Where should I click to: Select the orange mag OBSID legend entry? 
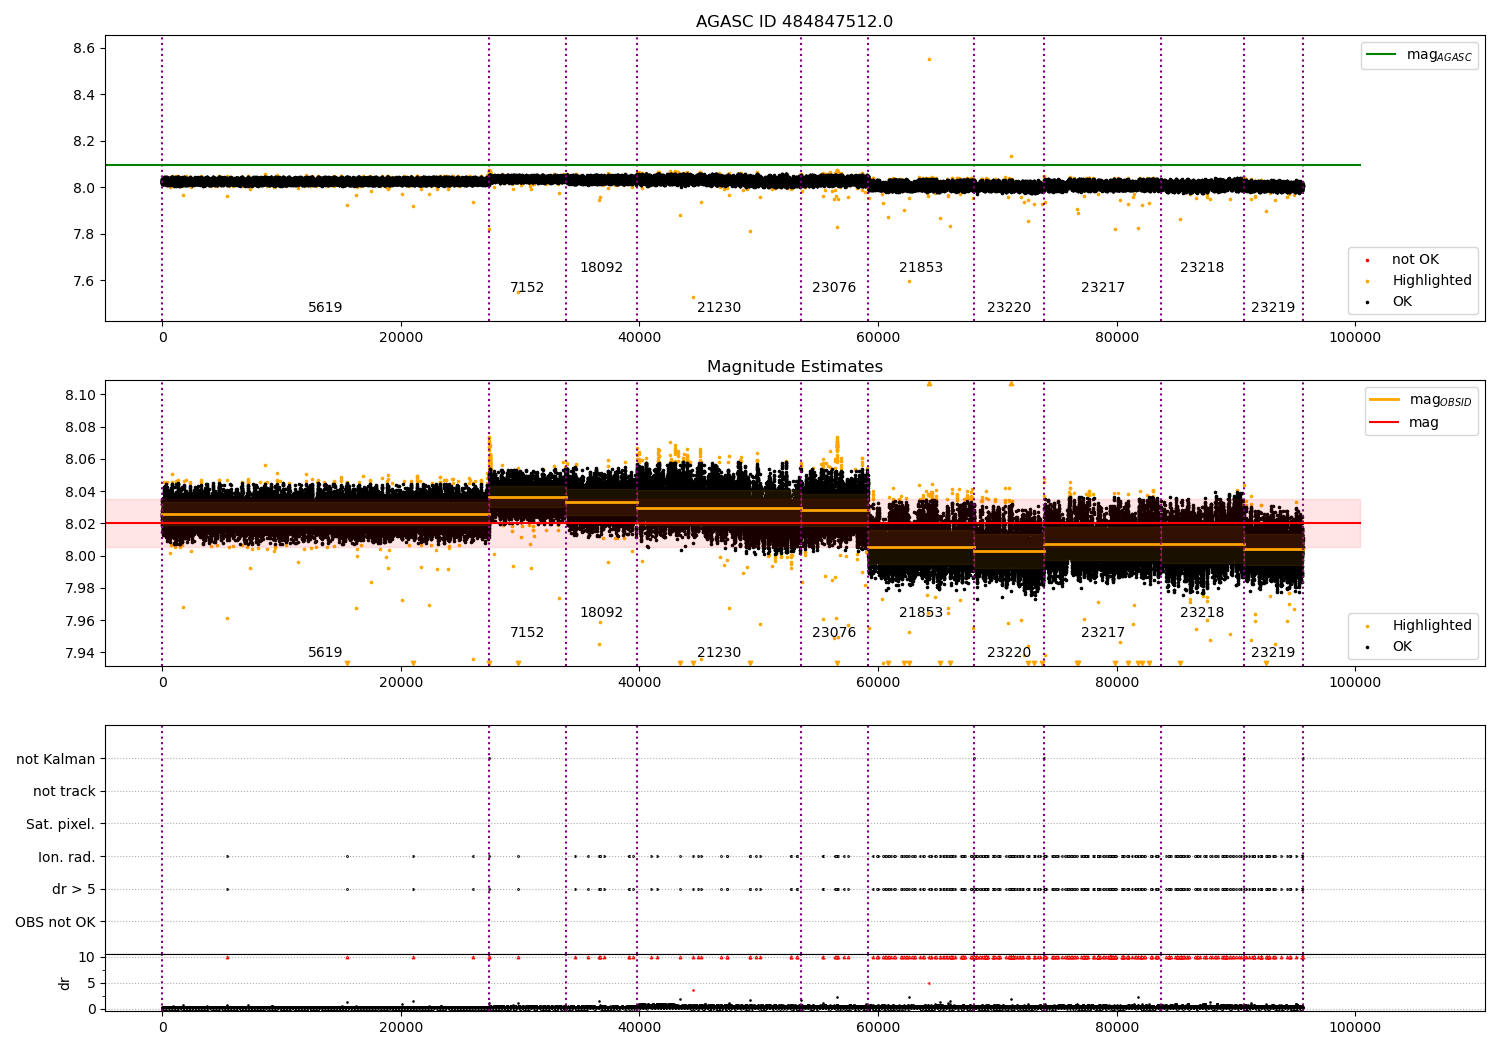(x=1420, y=400)
